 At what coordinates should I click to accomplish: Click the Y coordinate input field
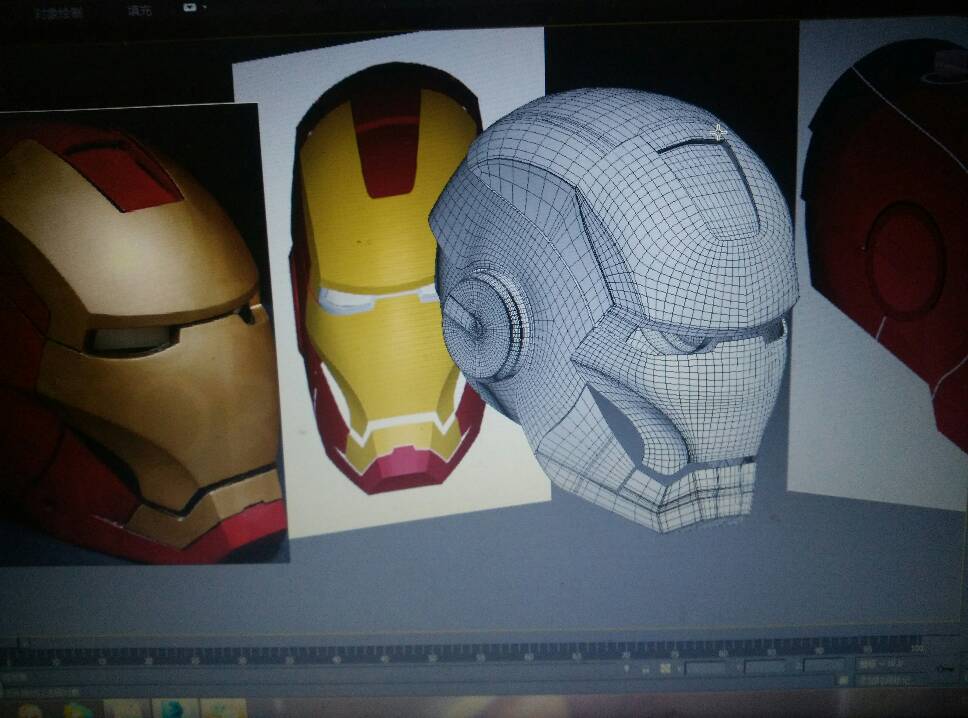(765, 666)
